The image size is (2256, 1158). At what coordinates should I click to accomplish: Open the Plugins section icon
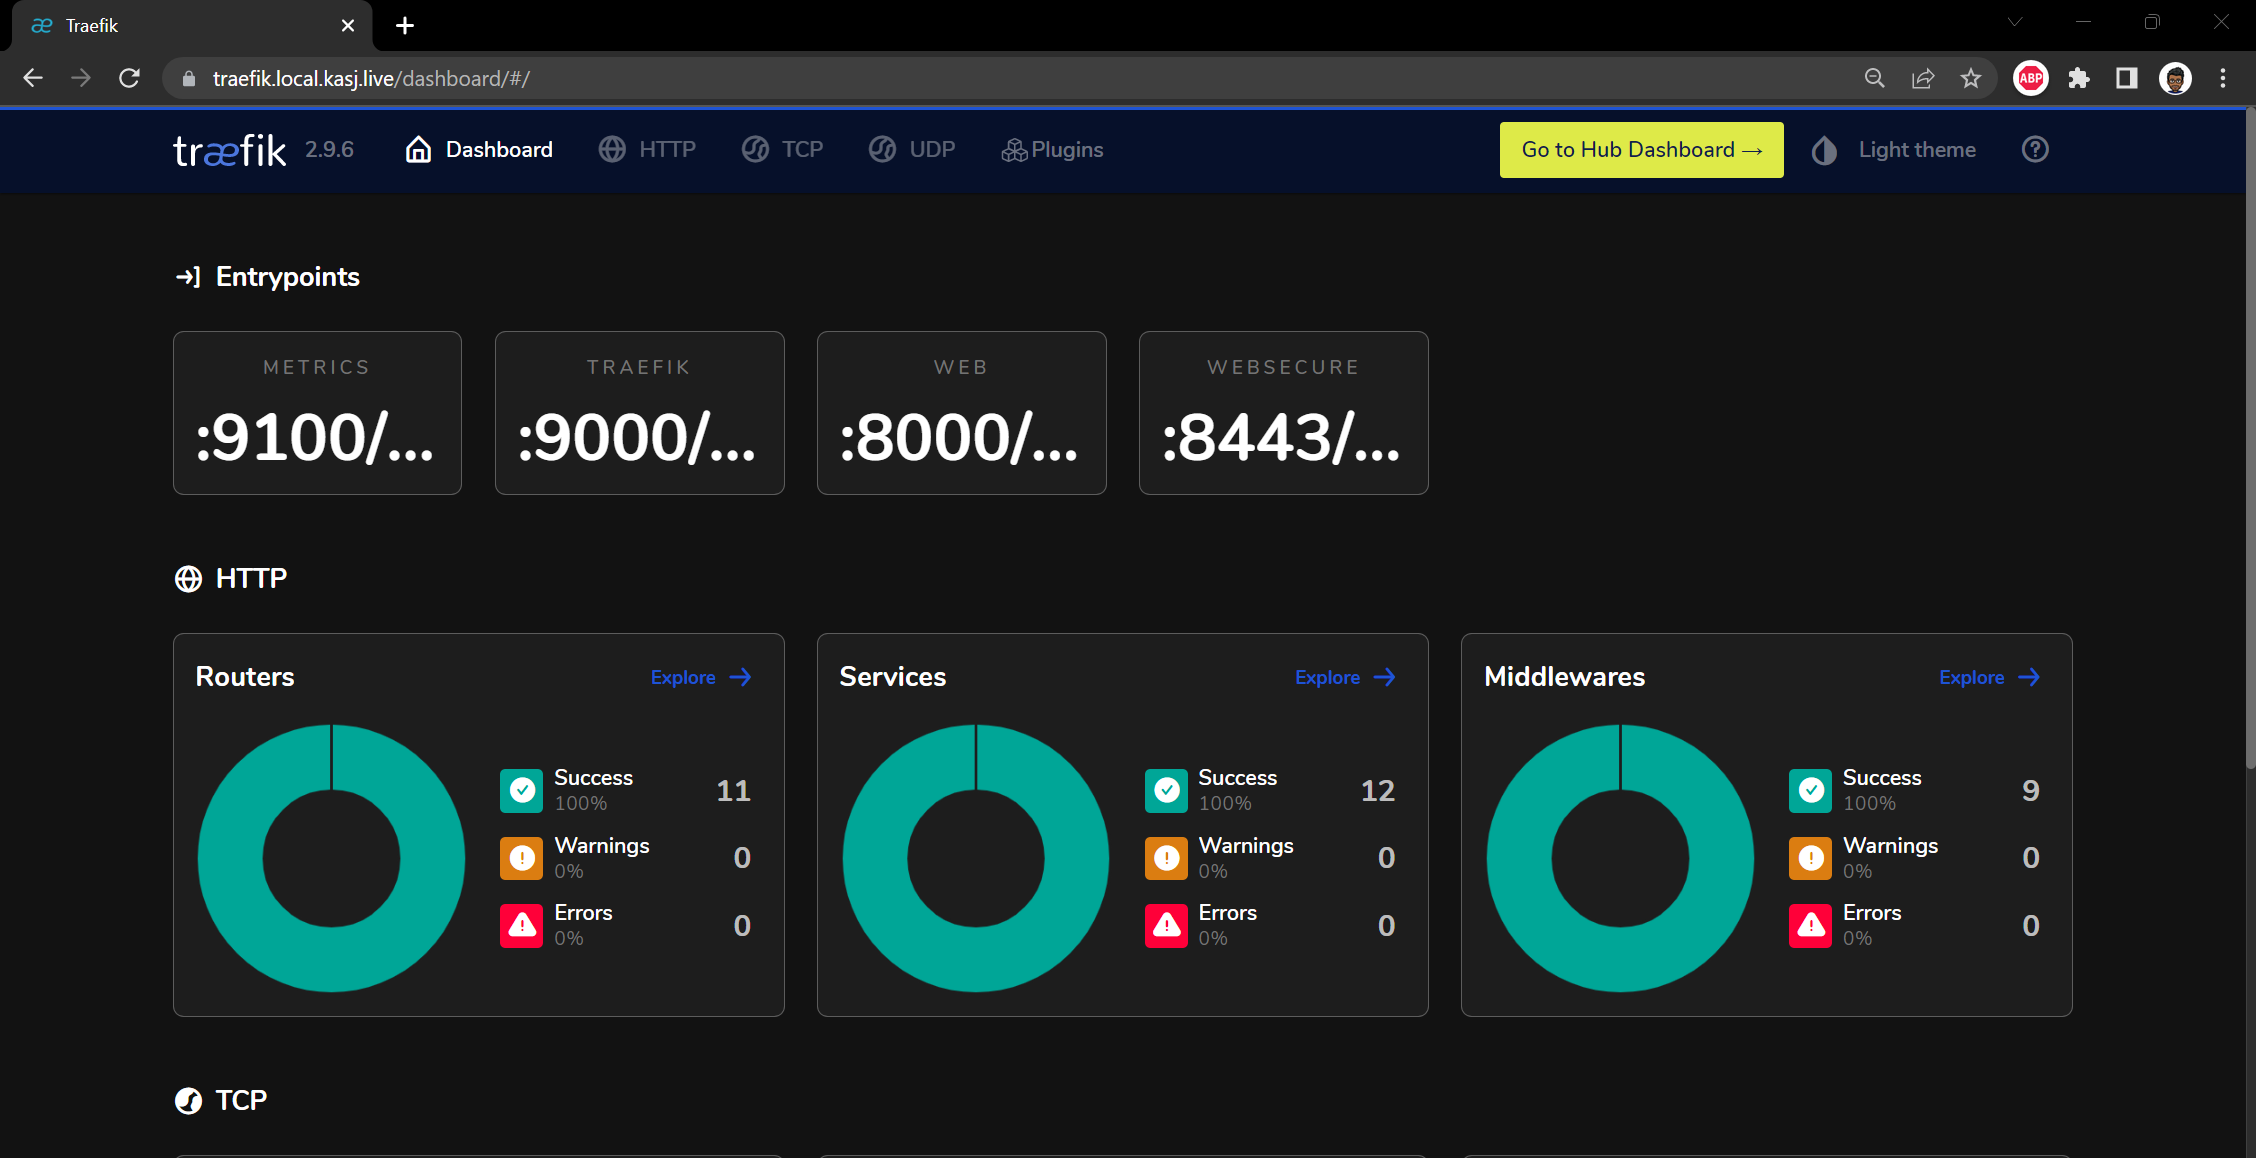click(1014, 149)
